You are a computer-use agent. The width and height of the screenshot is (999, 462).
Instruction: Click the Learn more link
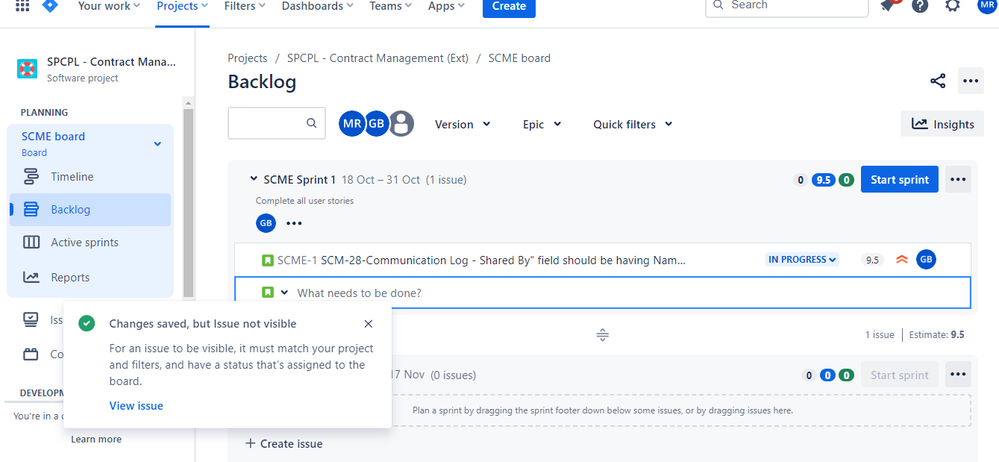click(x=96, y=439)
